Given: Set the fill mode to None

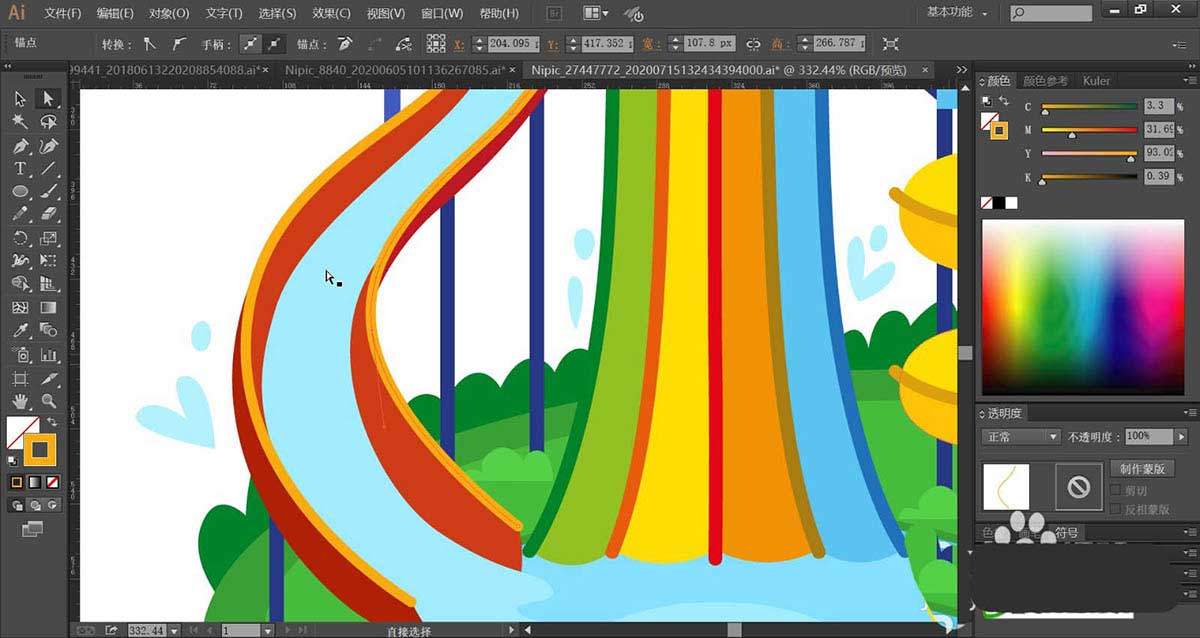Looking at the screenshot, I should click(52, 482).
